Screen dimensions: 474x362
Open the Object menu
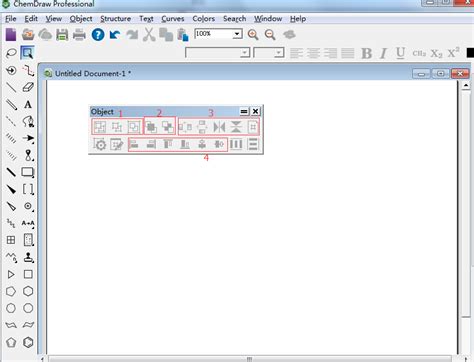click(x=81, y=19)
